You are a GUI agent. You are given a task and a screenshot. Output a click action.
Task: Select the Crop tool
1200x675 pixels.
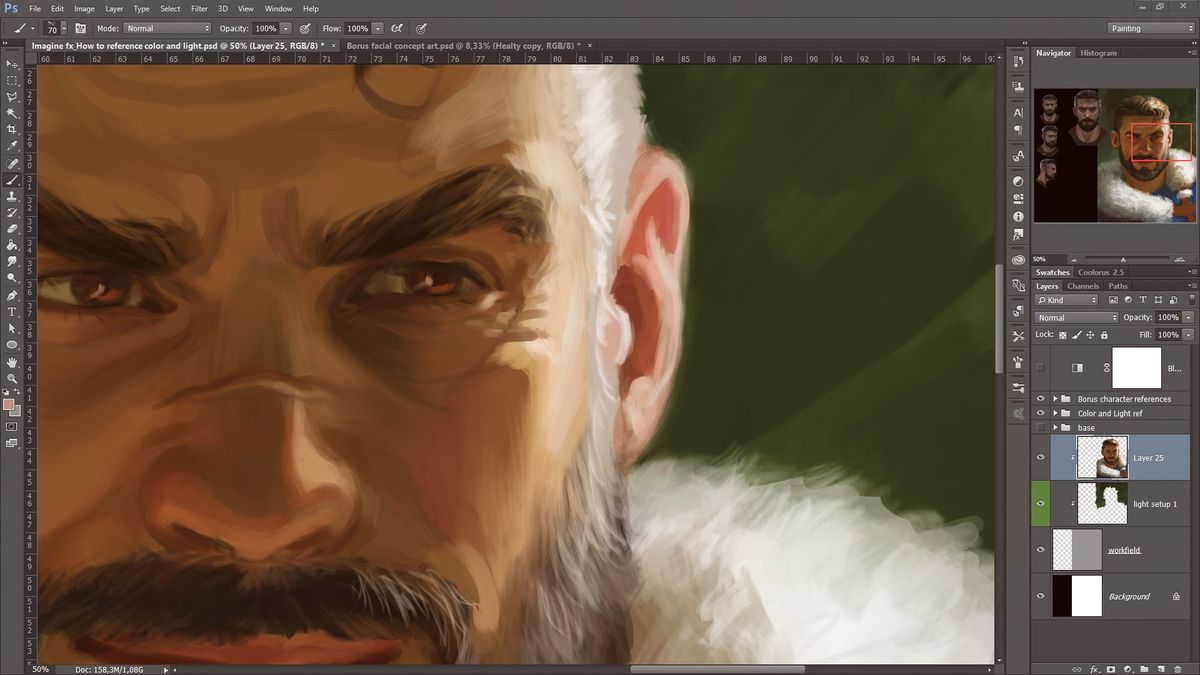click(x=13, y=127)
